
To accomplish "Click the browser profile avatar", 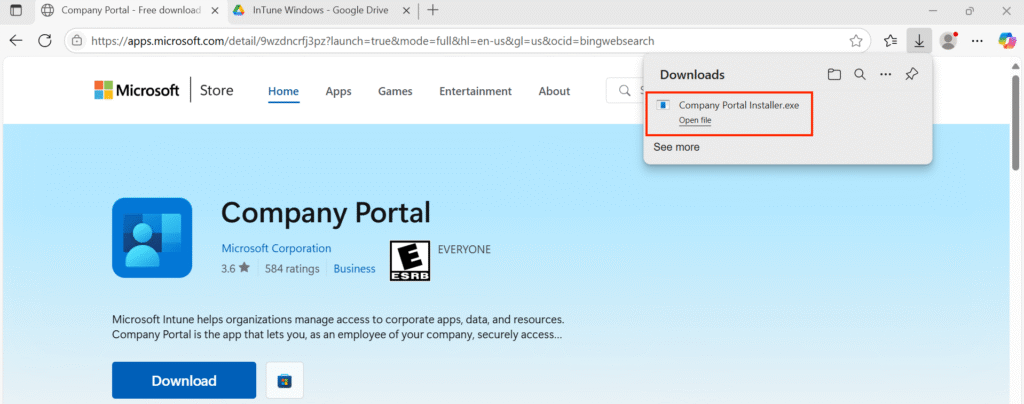I will click(x=948, y=41).
